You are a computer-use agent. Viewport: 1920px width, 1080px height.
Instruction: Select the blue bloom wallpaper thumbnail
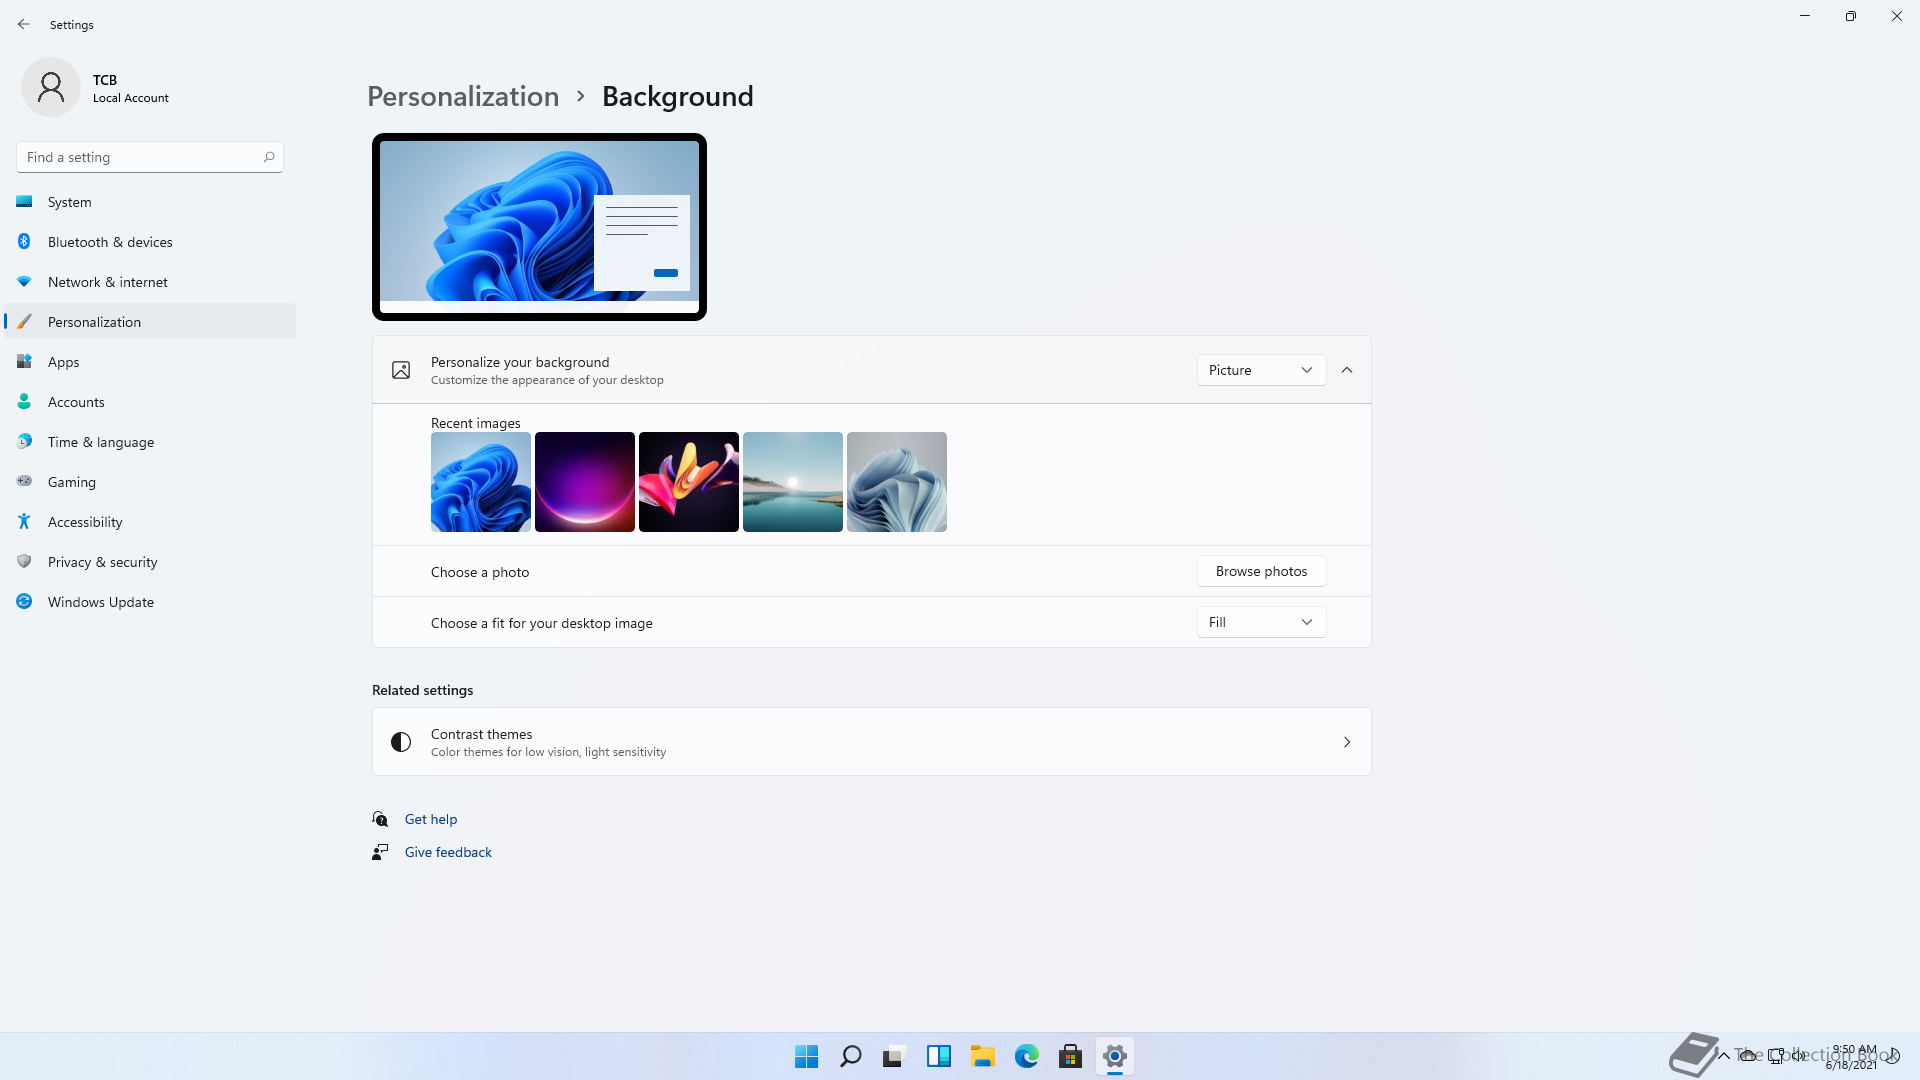click(481, 482)
